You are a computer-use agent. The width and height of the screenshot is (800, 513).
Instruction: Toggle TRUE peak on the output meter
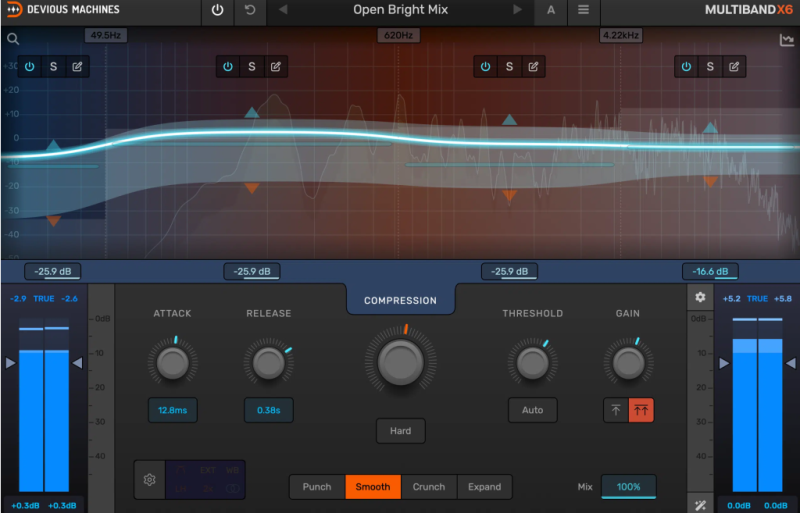point(757,299)
